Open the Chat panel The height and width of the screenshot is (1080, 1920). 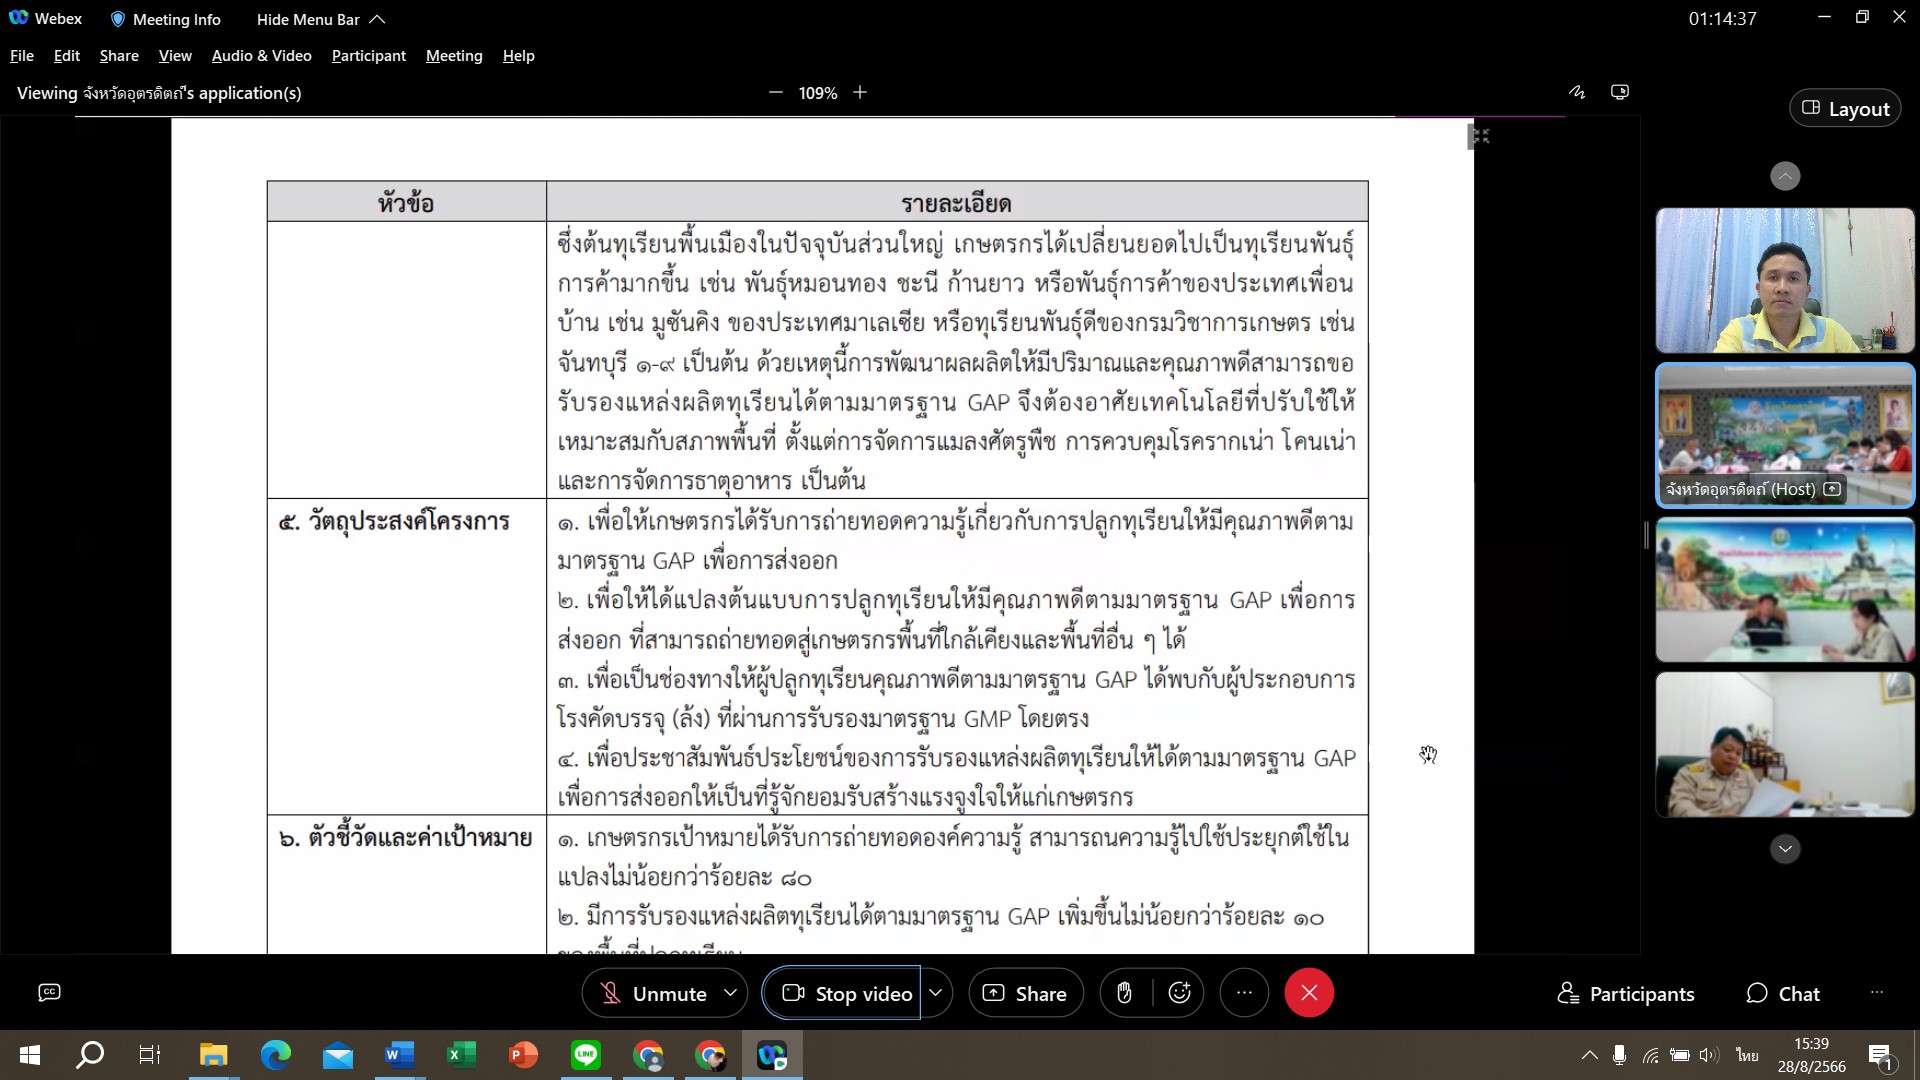[x=1783, y=994]
